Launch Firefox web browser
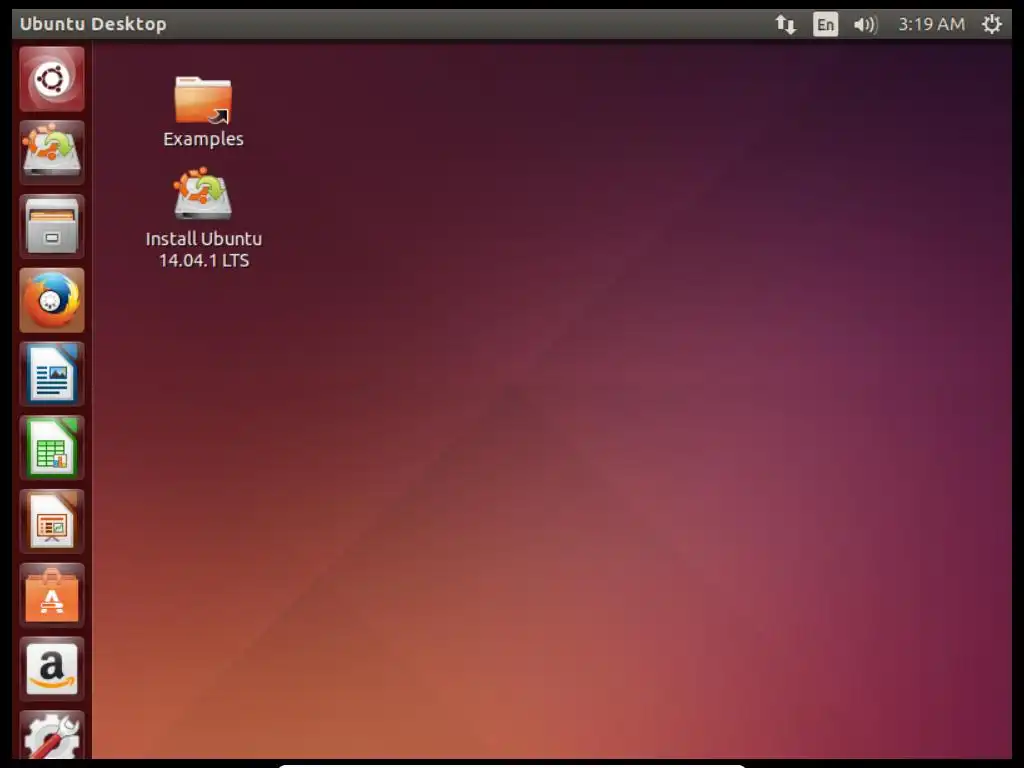 [x=52, y=300]
